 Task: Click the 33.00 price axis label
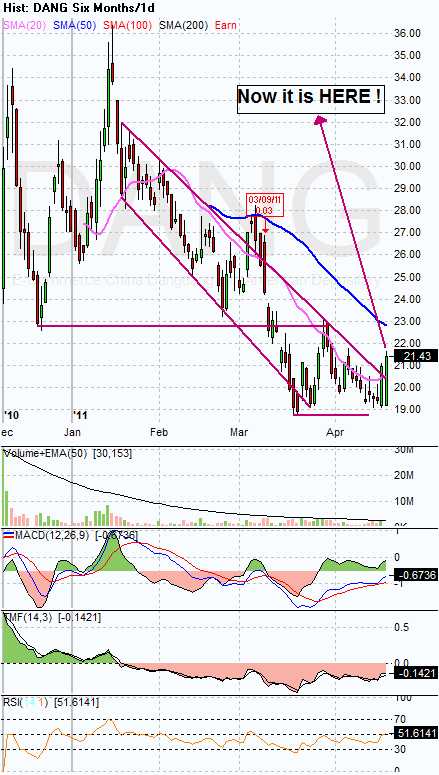click(x=406, y=100)
